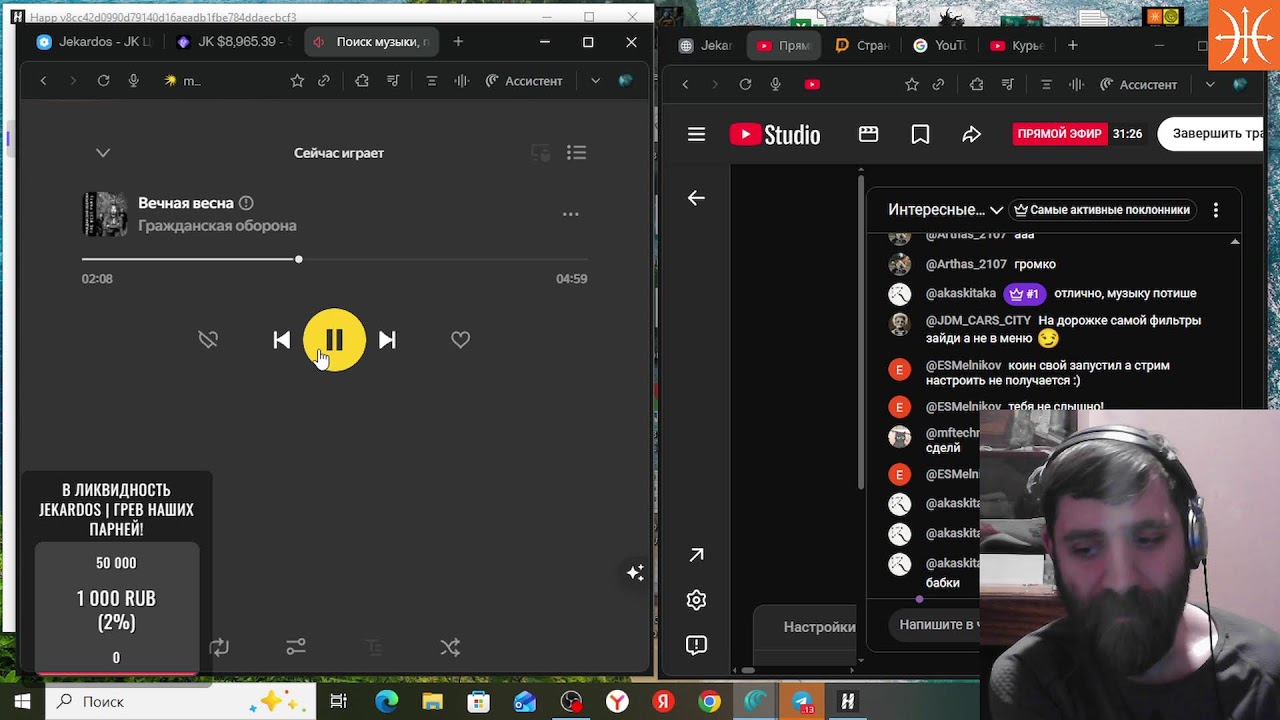Screen dimensions: 1280x720
Task: Click the YouTube Studio logo
Action: pyautogui.click(x=775, y=135)
